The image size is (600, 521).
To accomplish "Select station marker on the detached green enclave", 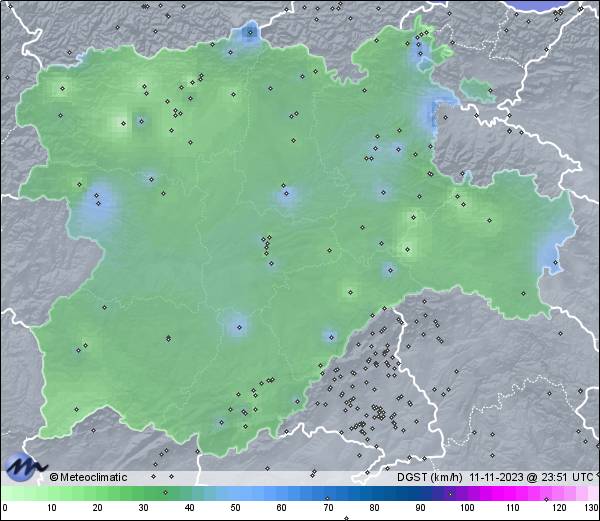I will click(x=491, y=91).
